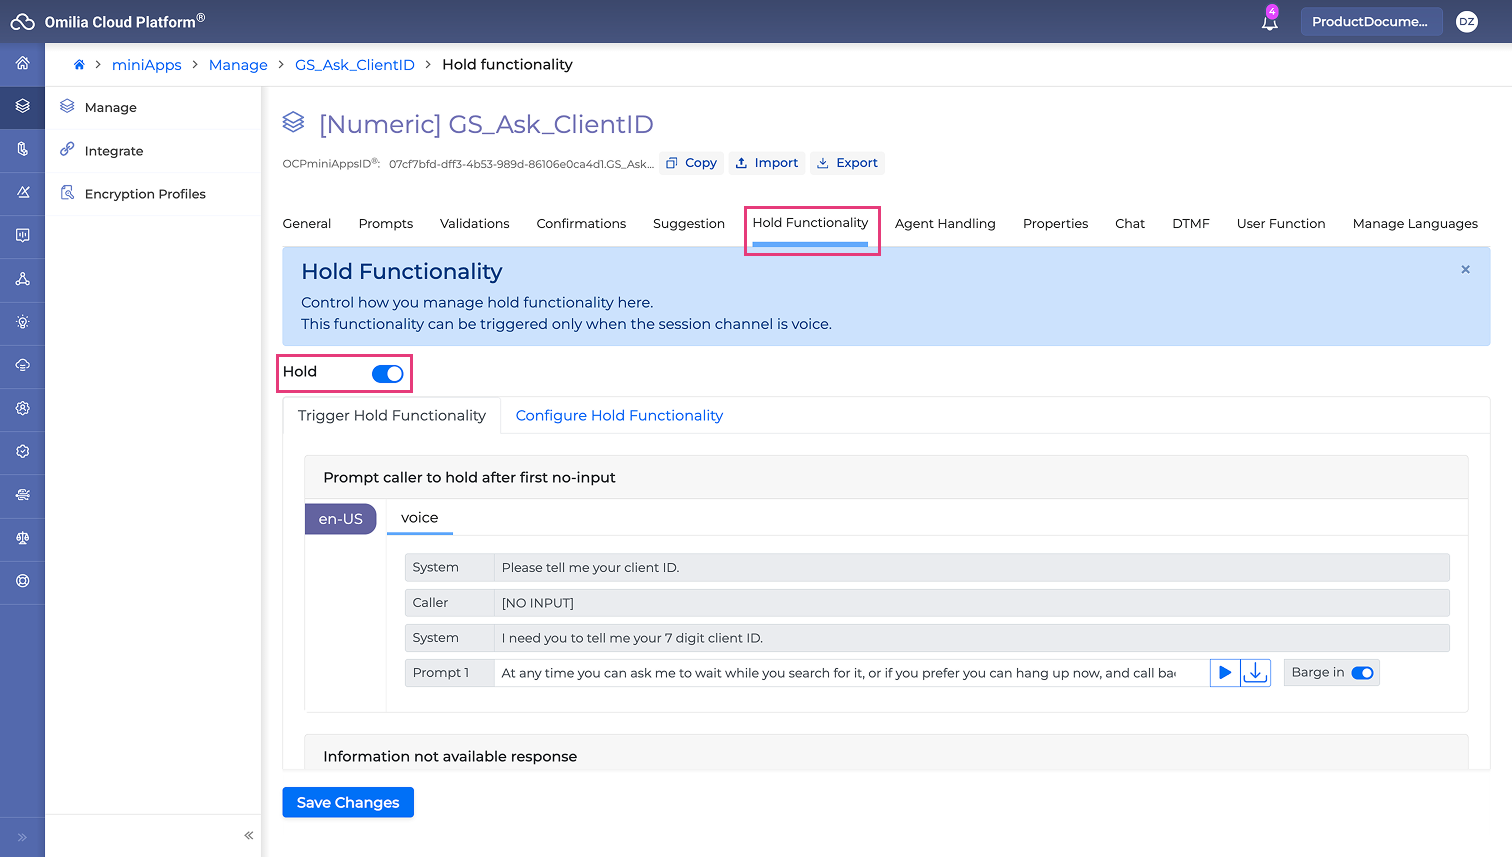Viewport: 1512px width, 857px height.
Task: Close the Hold Functionality info banner
Action: [1465, 270]
